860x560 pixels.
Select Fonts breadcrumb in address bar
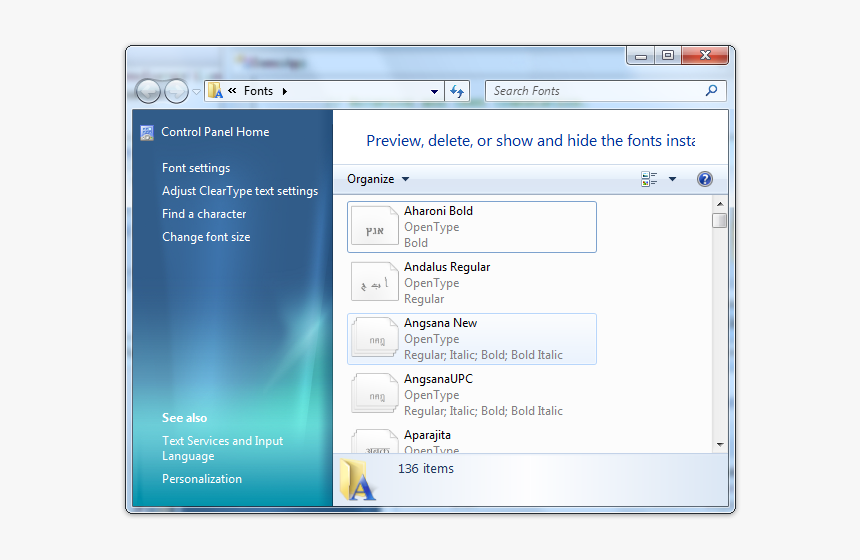pyautogui.click(x=258, y=91)
